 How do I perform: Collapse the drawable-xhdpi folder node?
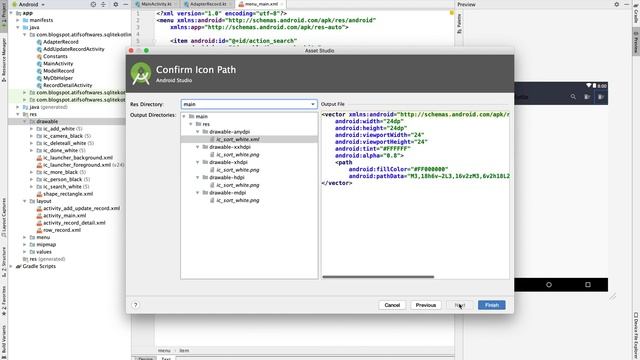(x=198, y=162)
